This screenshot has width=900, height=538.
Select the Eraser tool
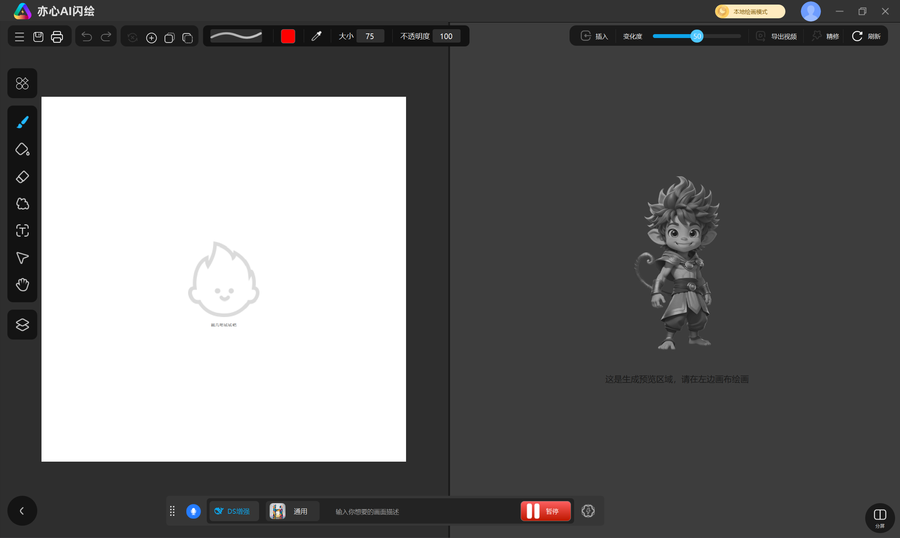tap(22, 177)
